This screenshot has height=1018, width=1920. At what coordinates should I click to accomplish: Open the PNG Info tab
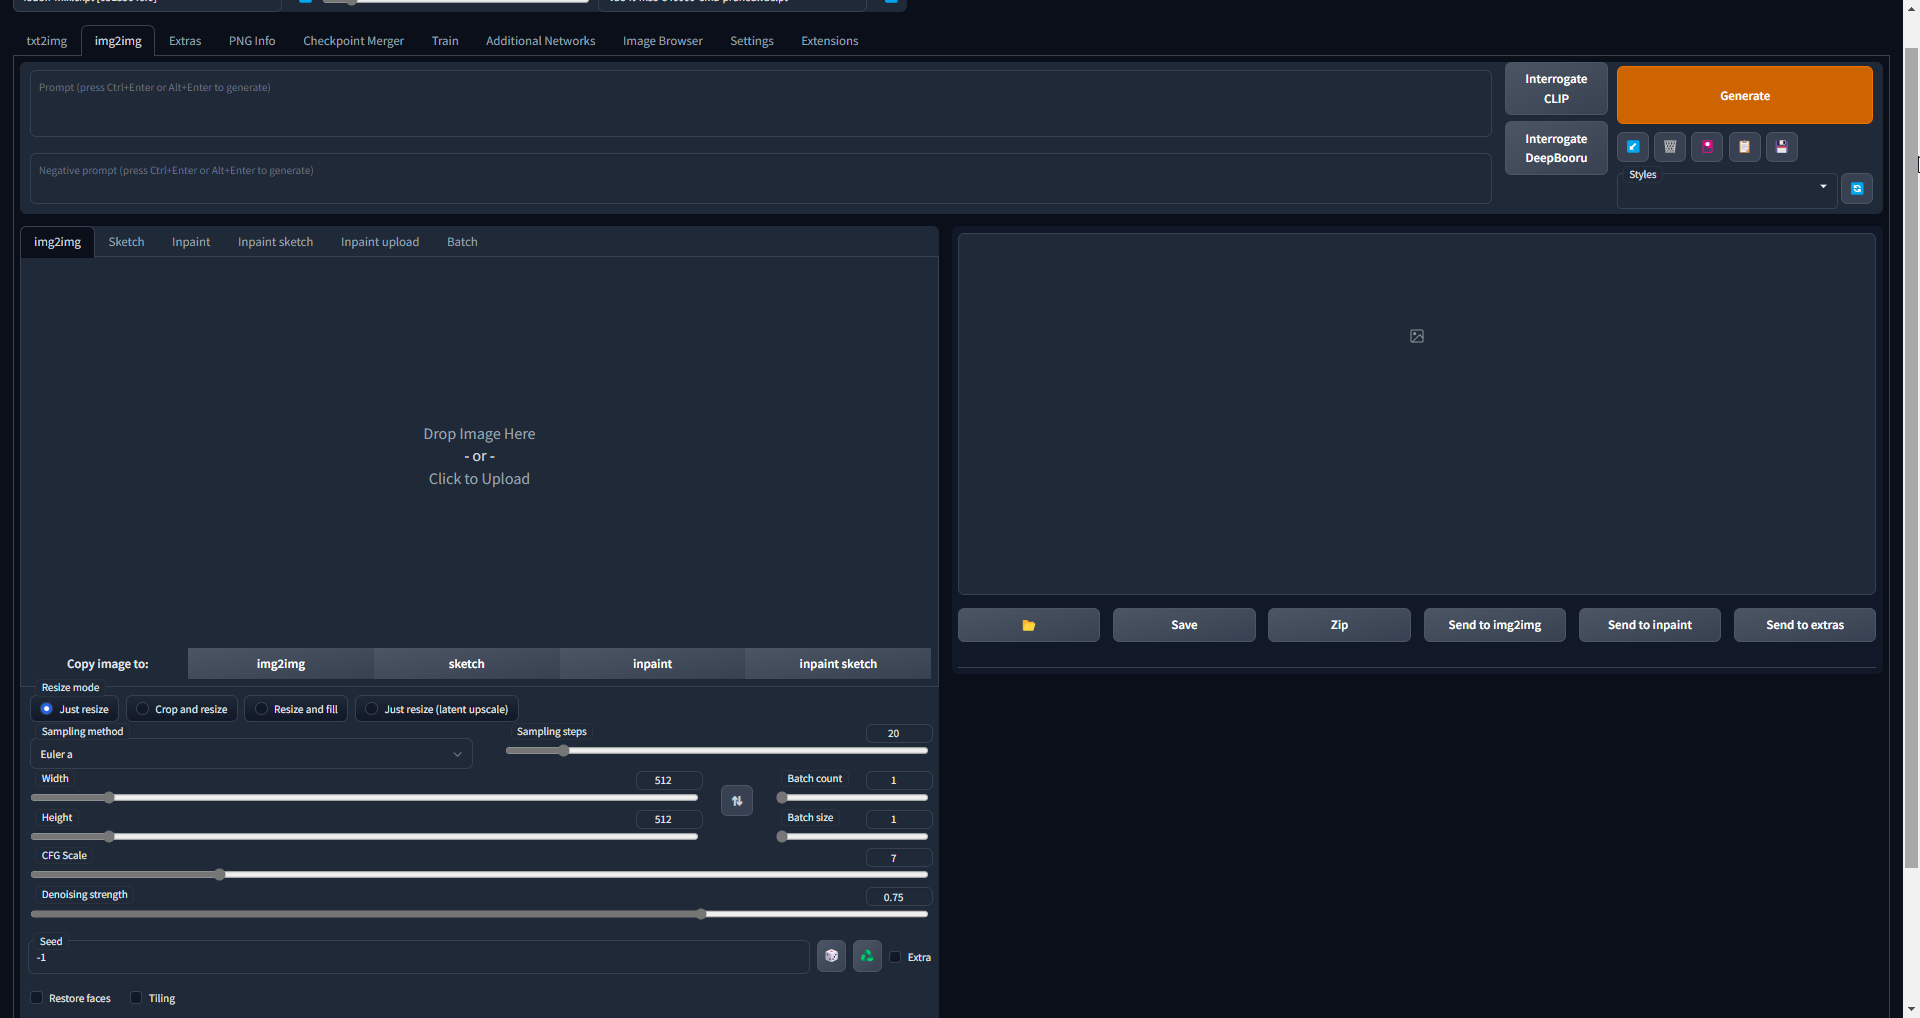pyautogui.click(x=252, y=41)
